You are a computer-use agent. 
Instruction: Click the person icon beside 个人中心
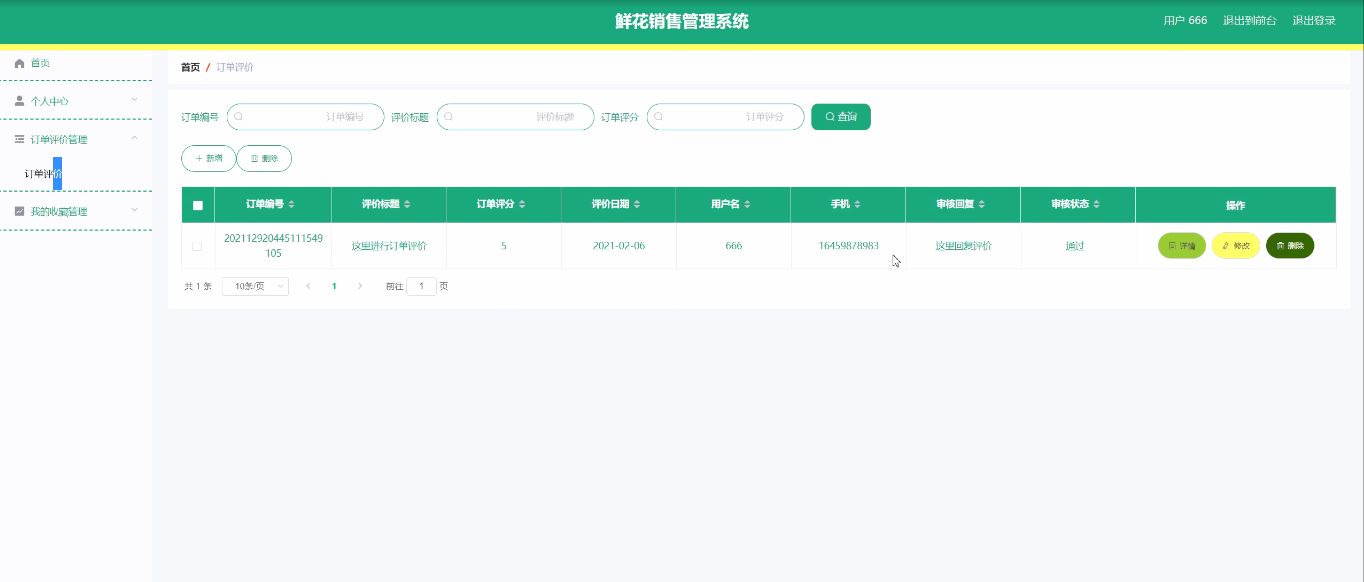[x=19, y=101]
